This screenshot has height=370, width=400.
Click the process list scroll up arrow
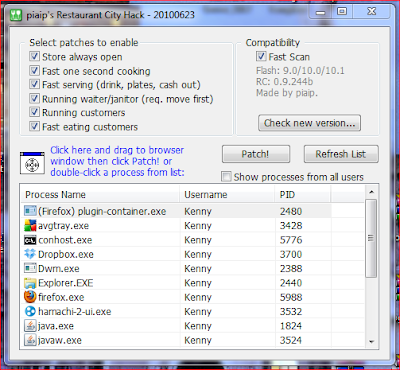click(x=372, y=192)
